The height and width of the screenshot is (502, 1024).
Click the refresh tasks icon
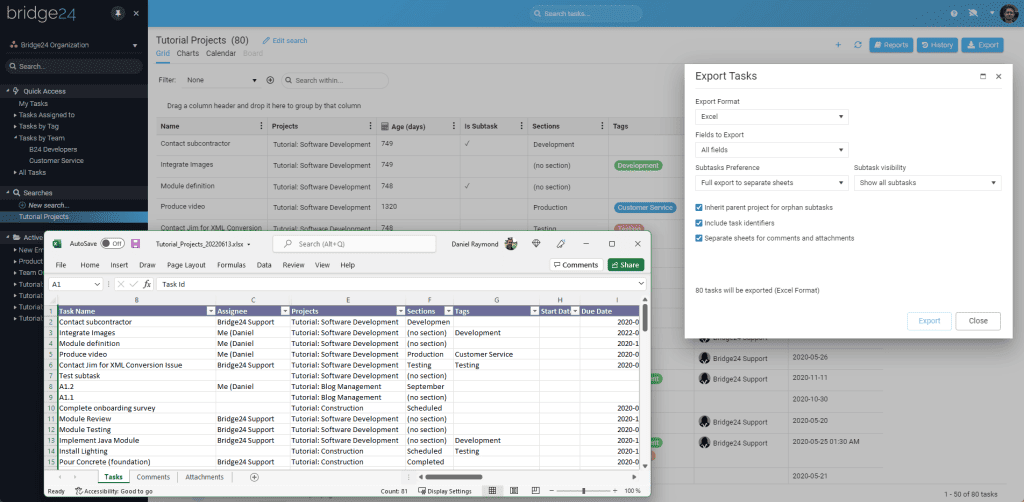(x=857, y=45)
